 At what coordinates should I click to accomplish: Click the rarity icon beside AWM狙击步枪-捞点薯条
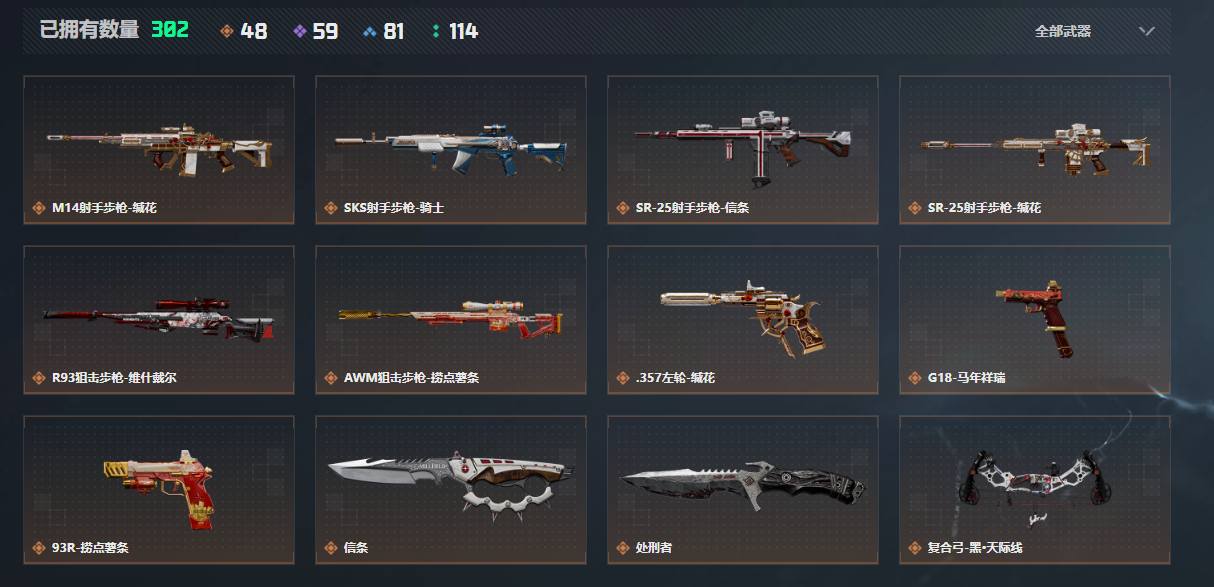(330, 378)
